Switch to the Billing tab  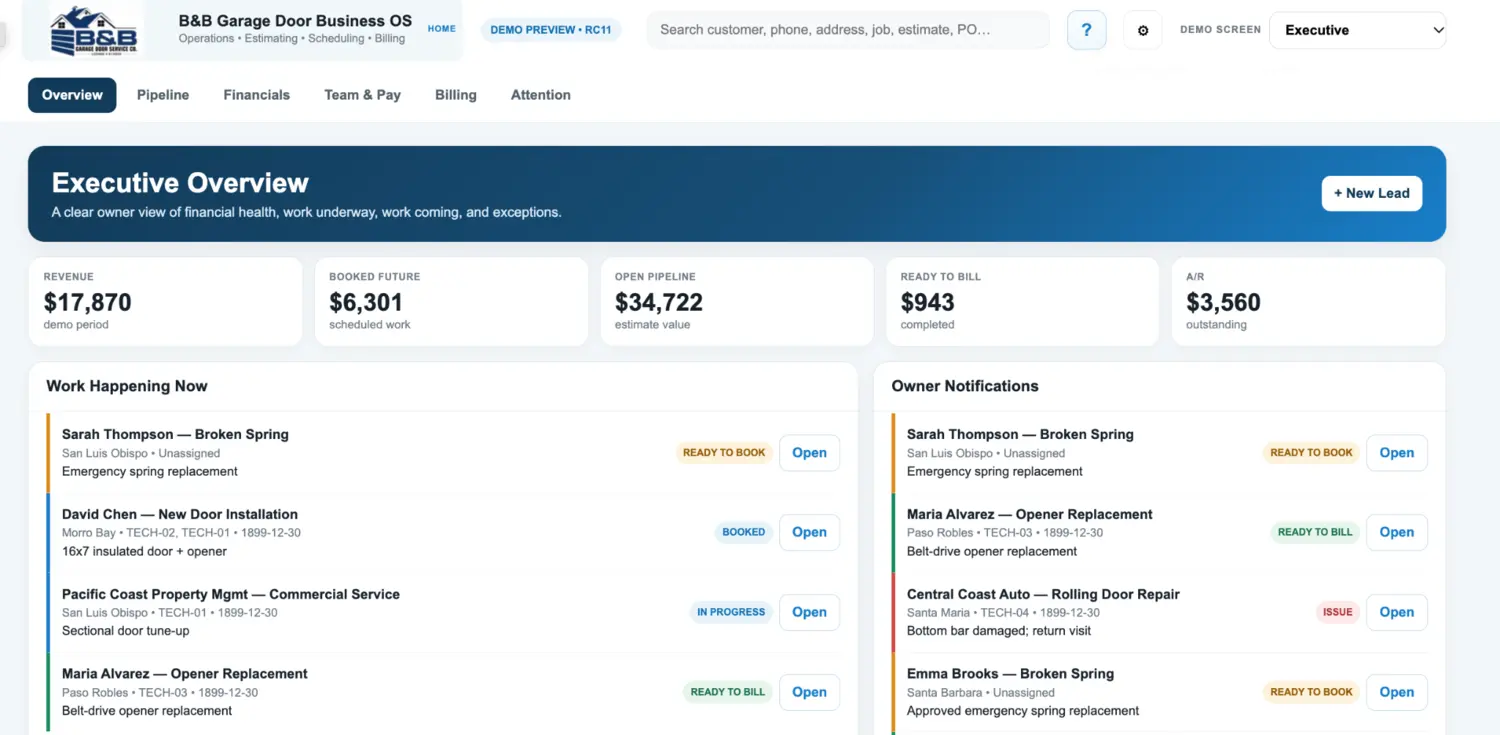click(x=456, y=95)
